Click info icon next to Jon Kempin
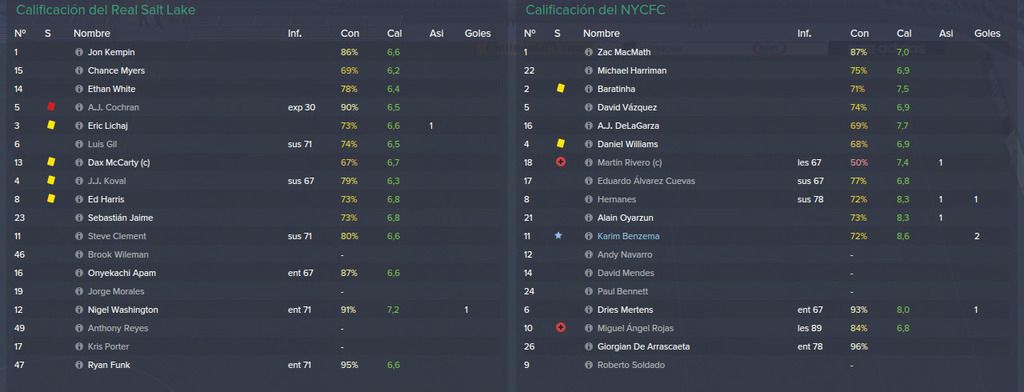The height and width of the screenshot is (392, 1024). (79, 52)
